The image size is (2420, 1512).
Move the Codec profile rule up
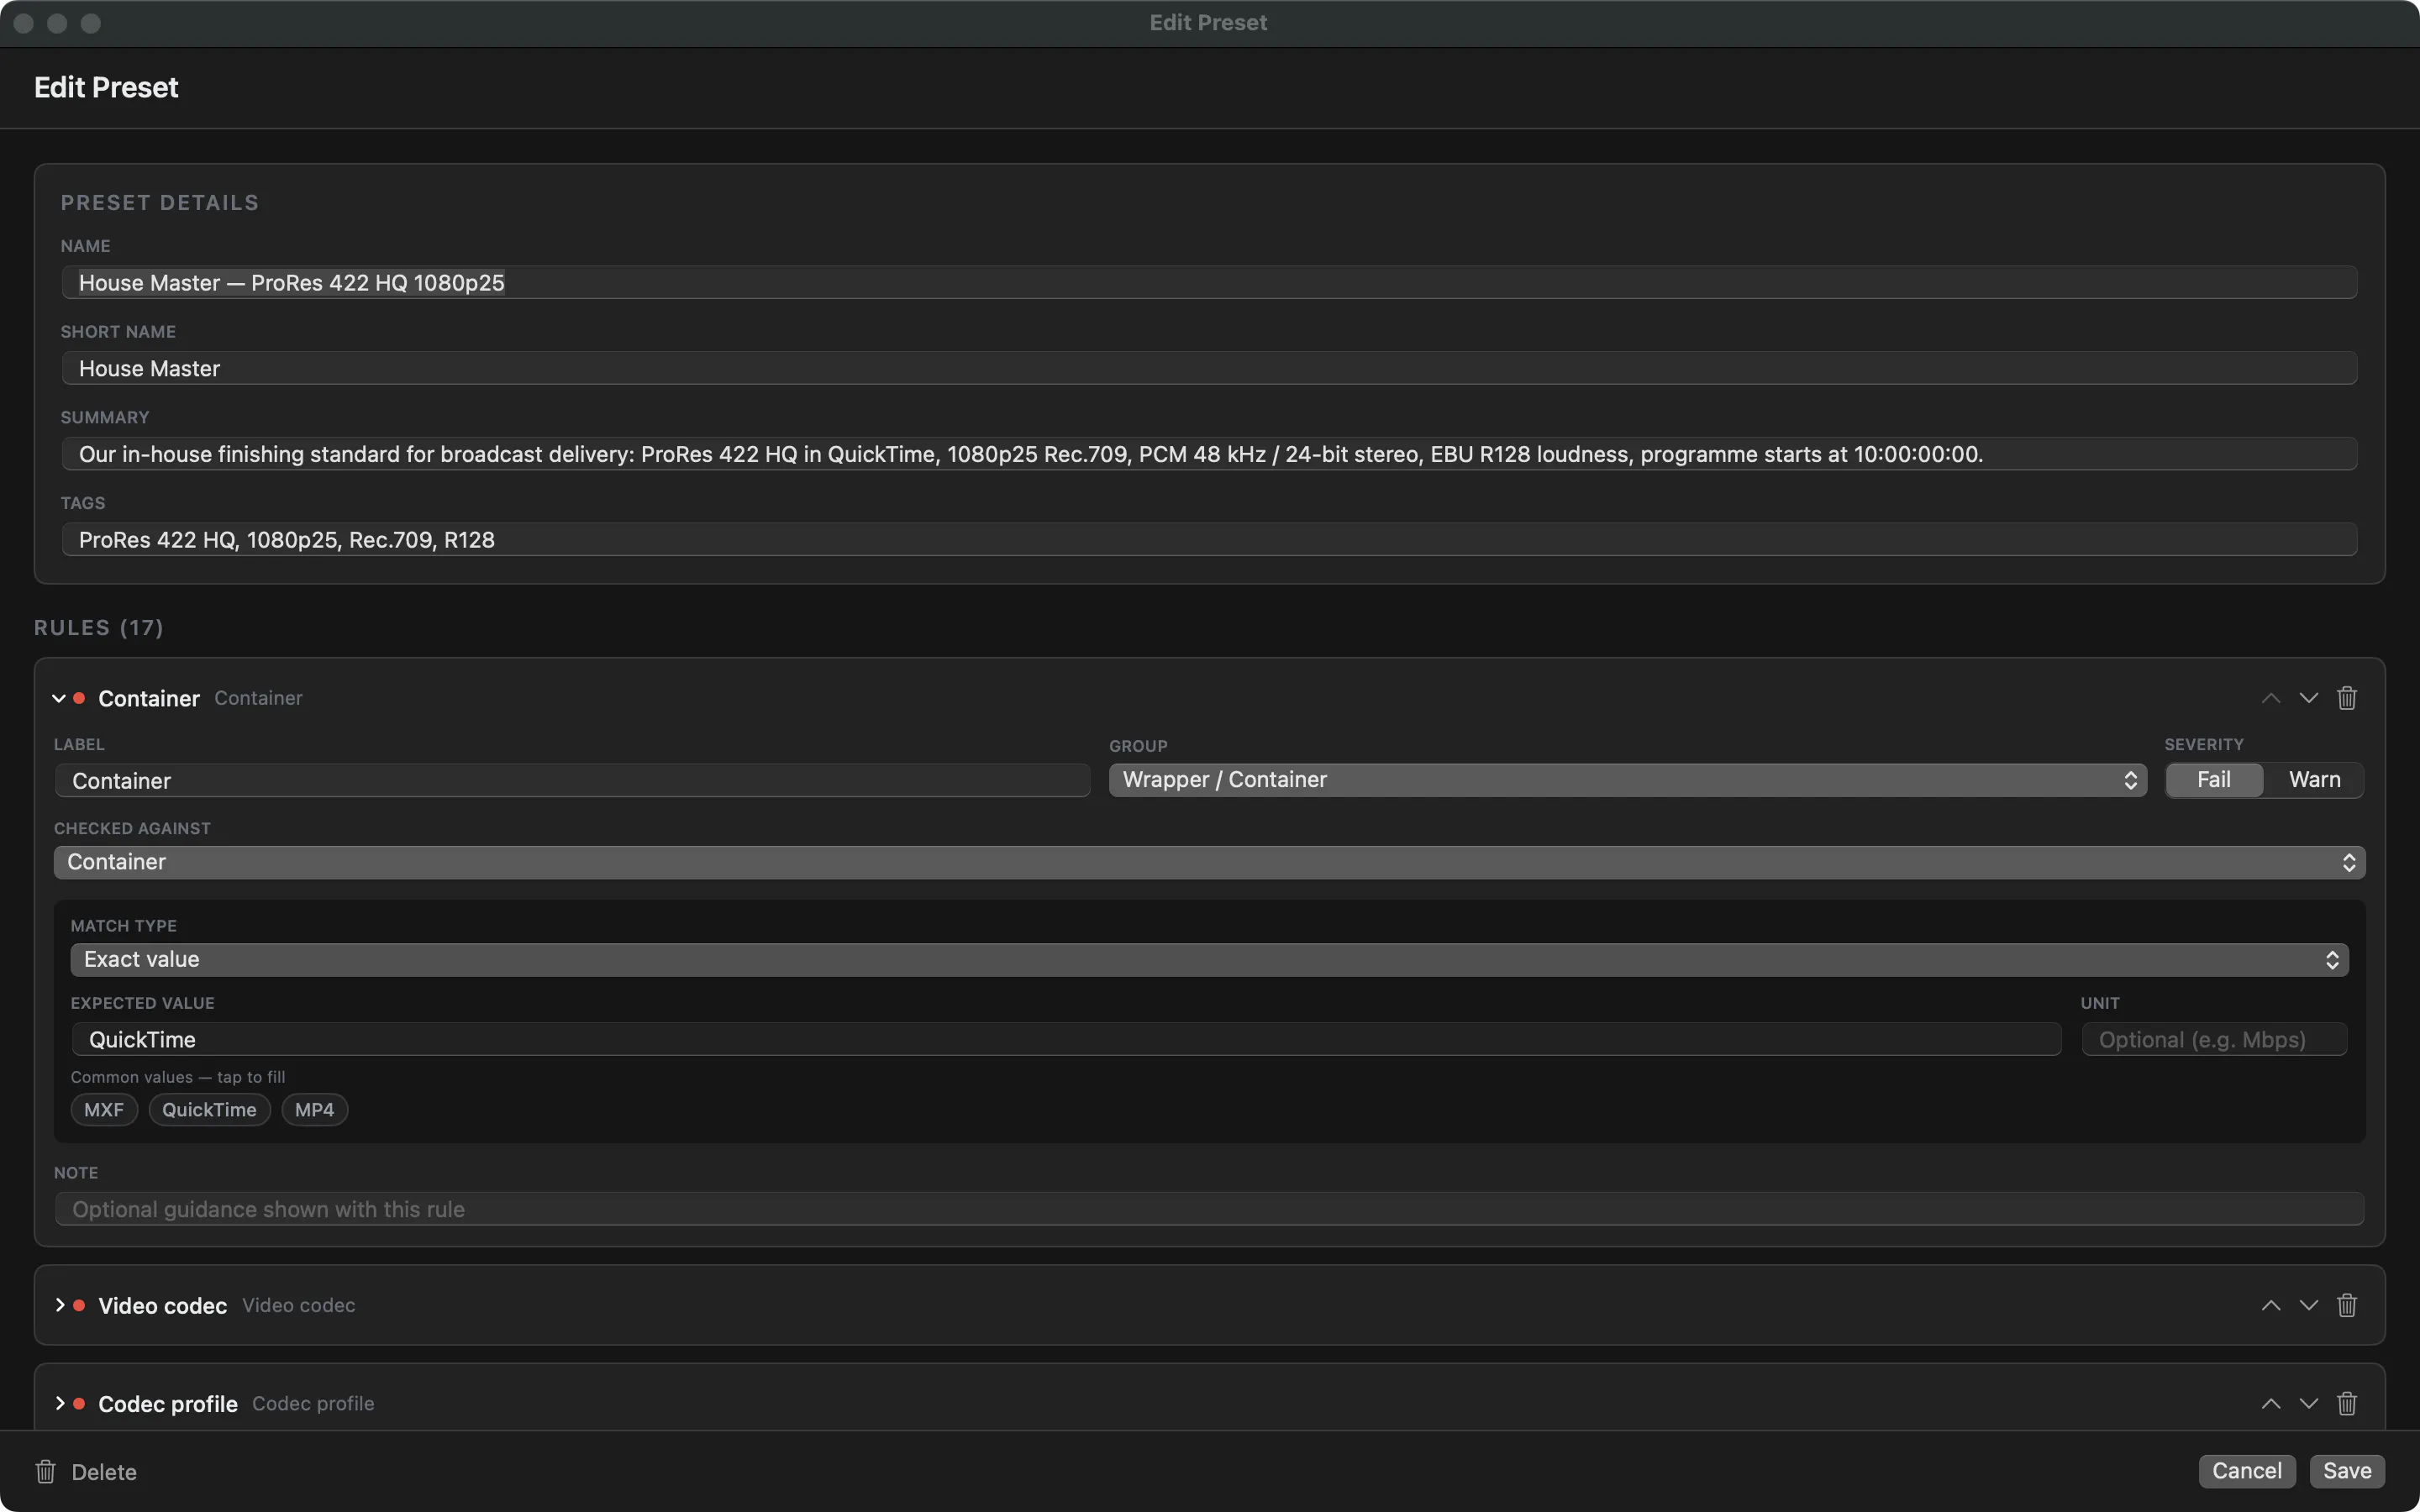2271,1403
